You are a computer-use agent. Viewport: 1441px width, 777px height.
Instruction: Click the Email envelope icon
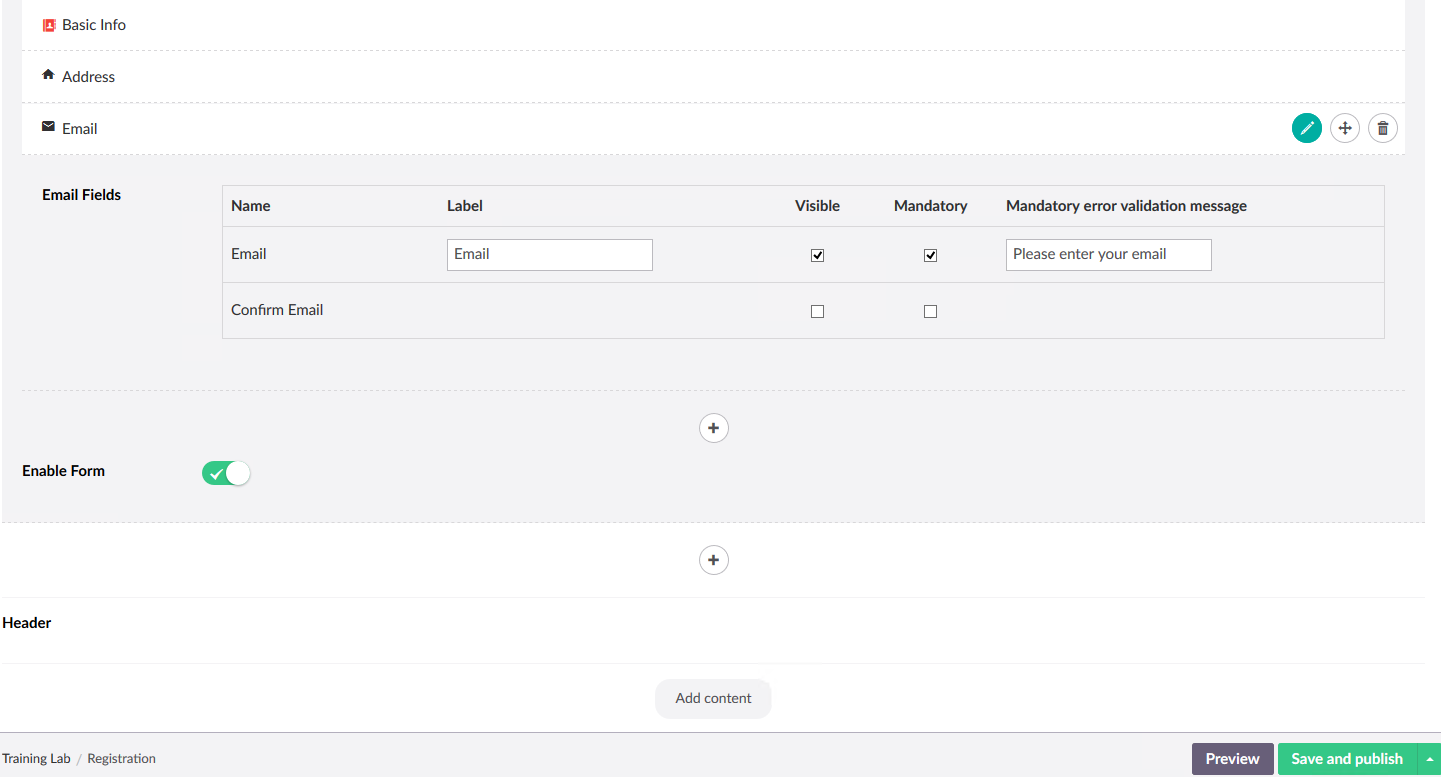[48, 127]
